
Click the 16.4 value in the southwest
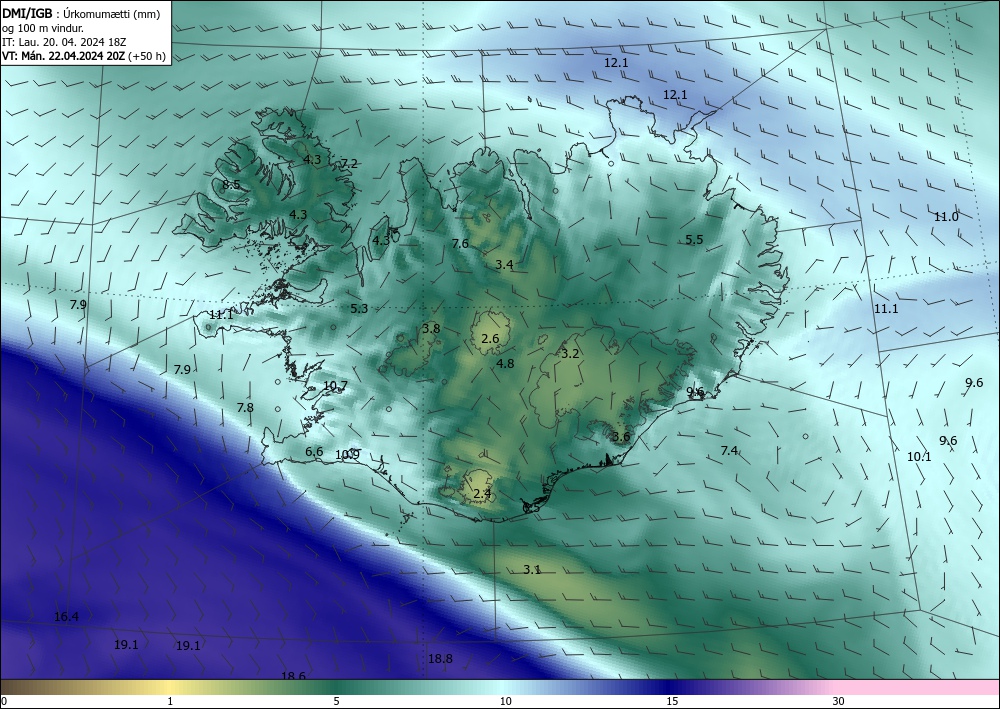coord(66,617)
